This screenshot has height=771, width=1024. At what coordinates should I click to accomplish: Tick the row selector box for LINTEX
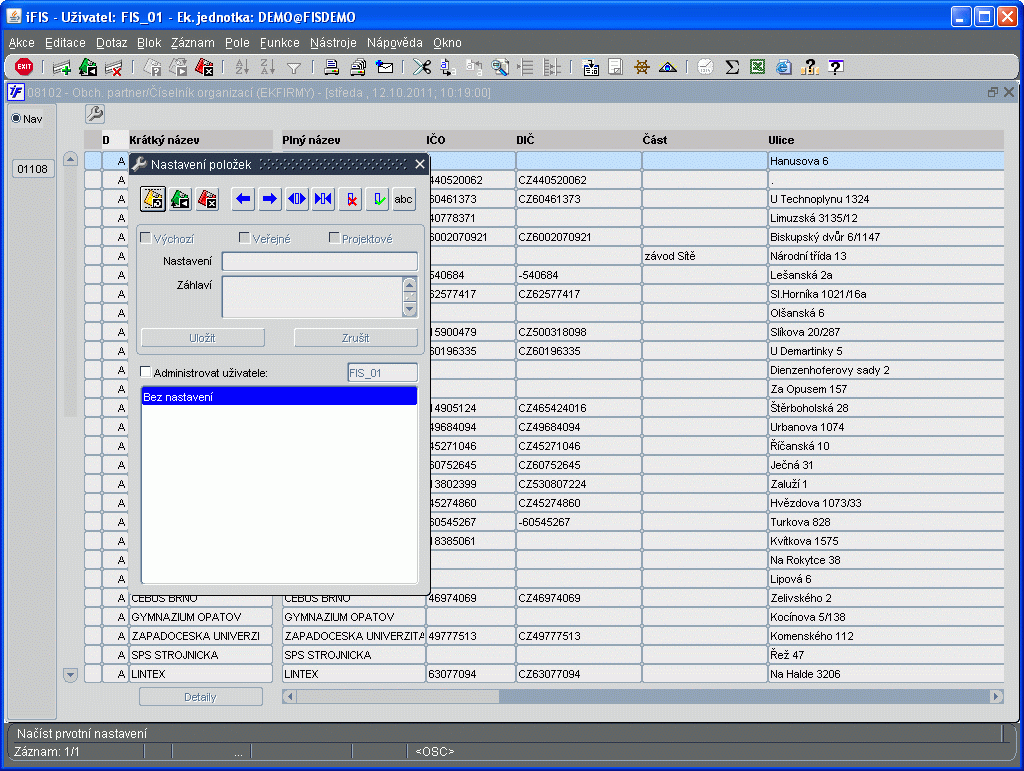click(x=93, y=674)
